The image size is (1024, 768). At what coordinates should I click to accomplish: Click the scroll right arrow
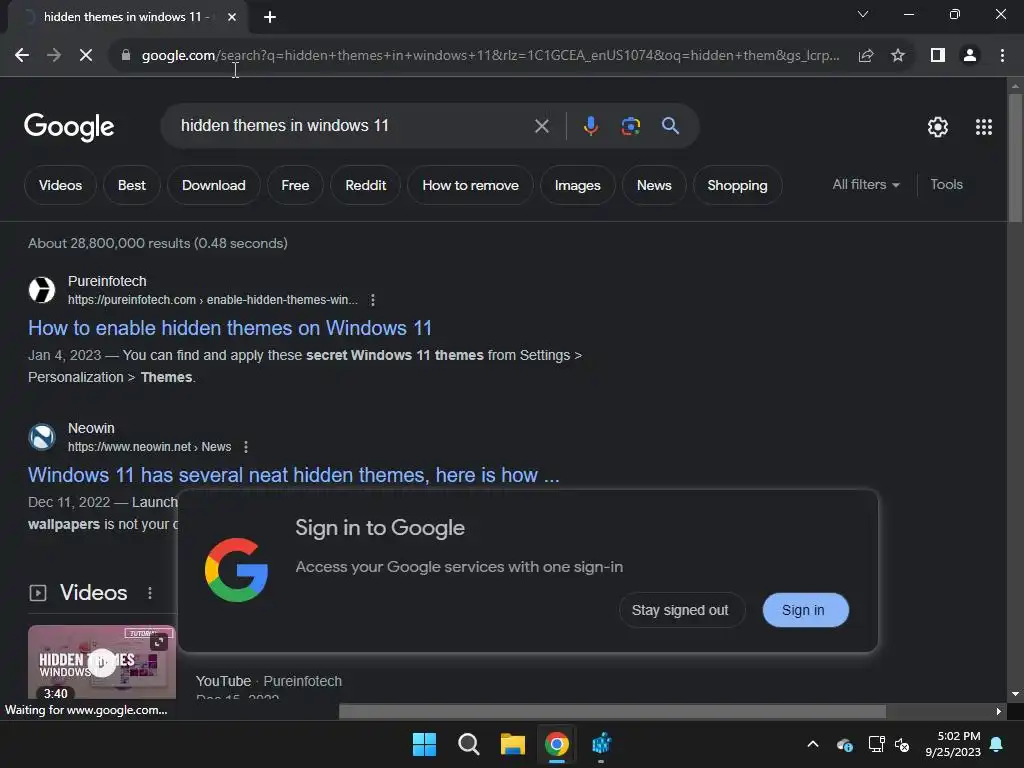pyautogui.click(x=999, y=711)
